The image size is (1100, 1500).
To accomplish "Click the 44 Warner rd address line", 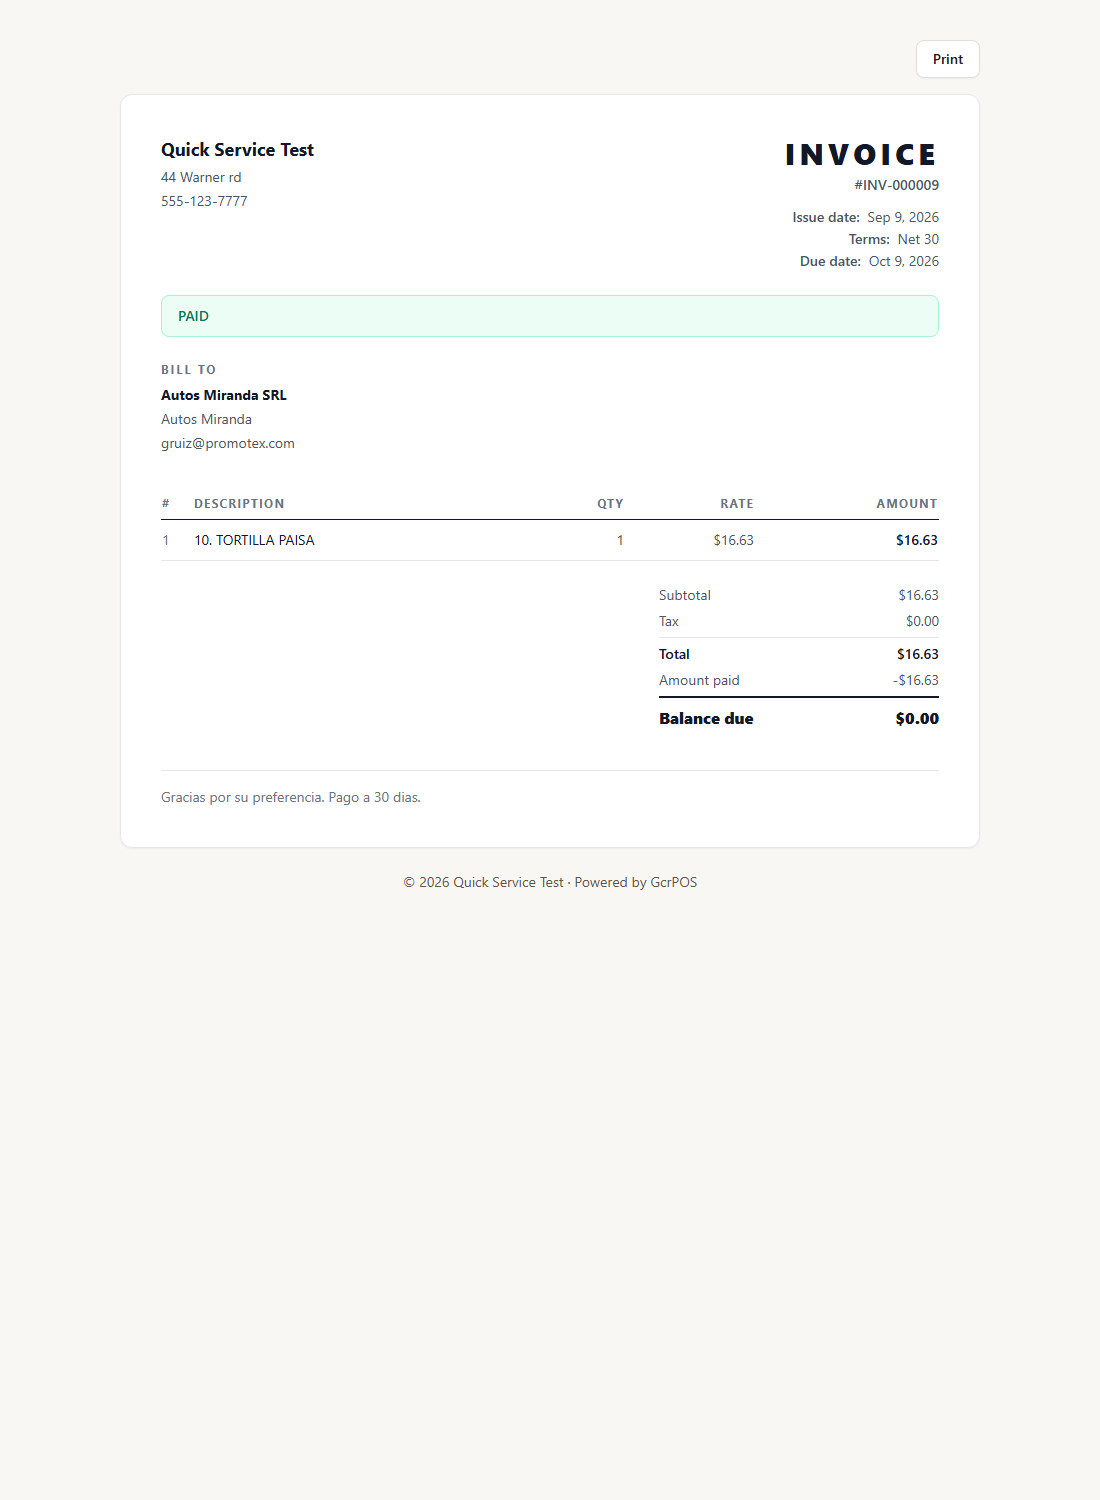I will pyautogui.click(x=201, y=177).
